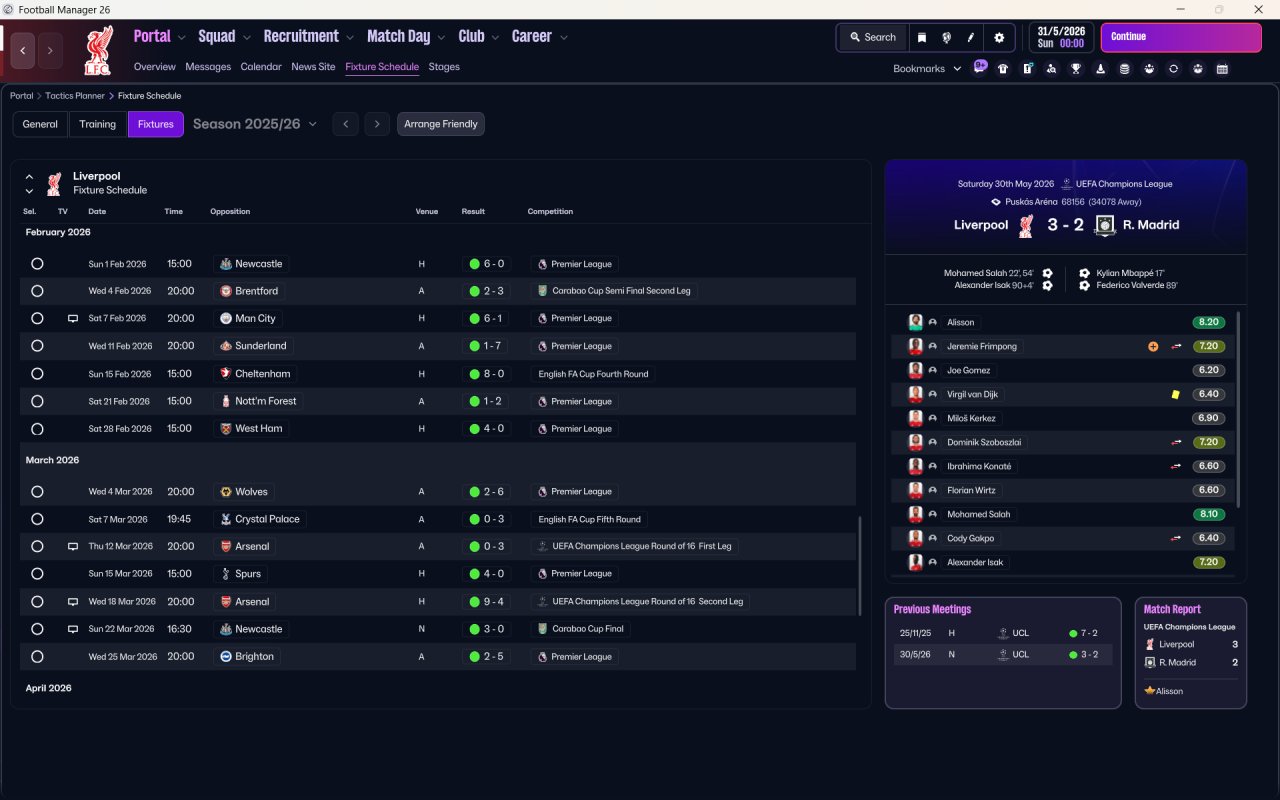The image size is (1280, 800).
Task: Expand the Match Day menu chevron
Action: click(x=442, y=38)
